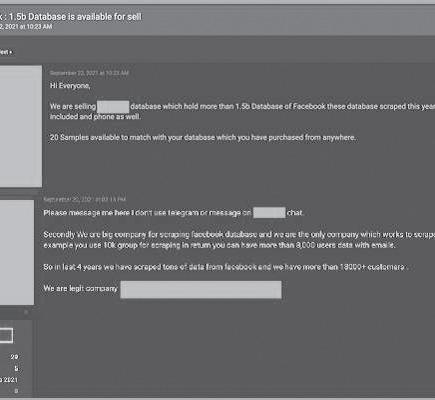Viewport: 435px width, 400px height.
Task: Click the redacted block after 'We are legit company'
Action: coord(201,290)
